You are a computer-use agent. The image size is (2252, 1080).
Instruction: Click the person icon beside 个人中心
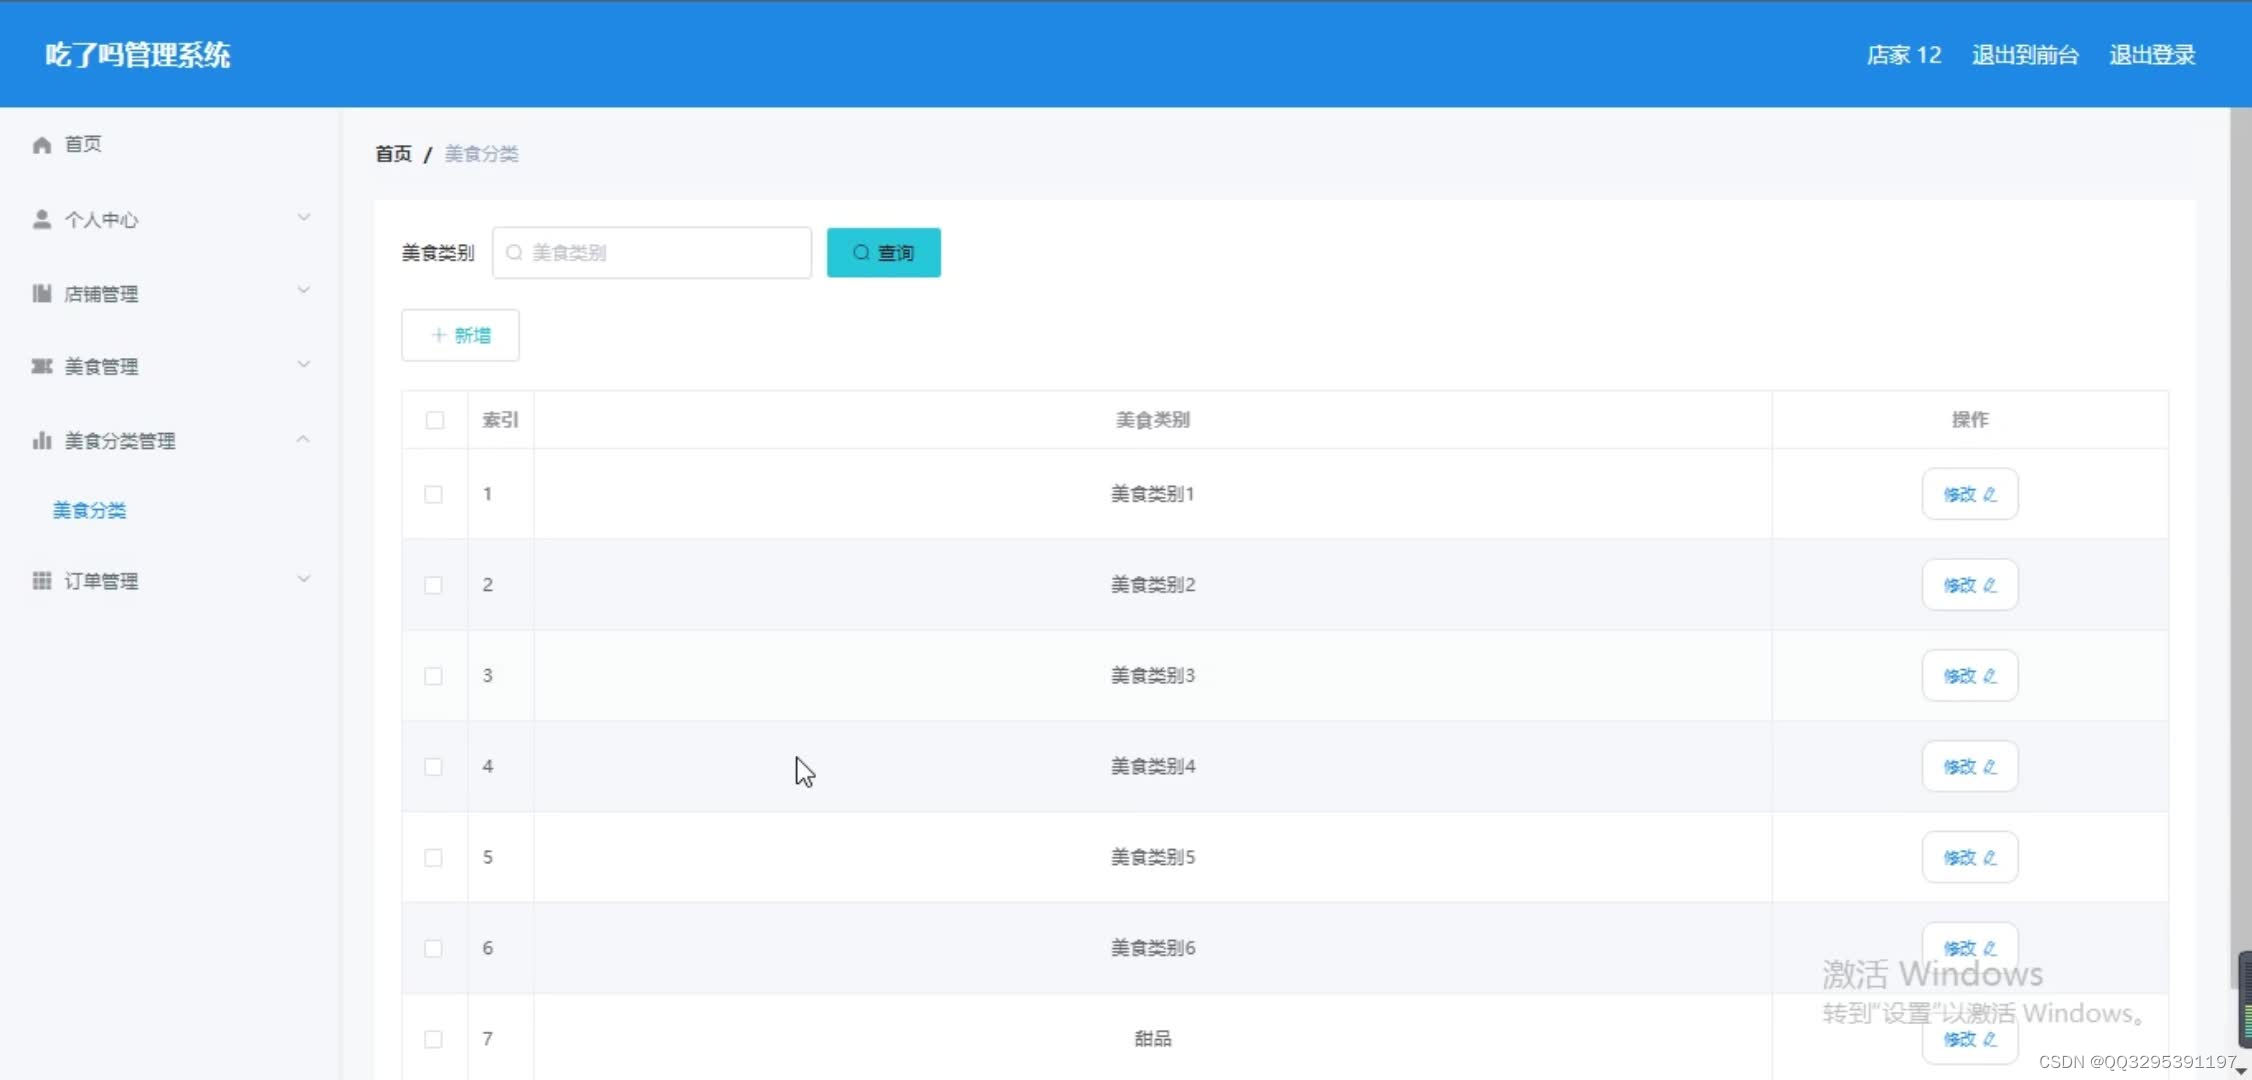click(42, 219)
